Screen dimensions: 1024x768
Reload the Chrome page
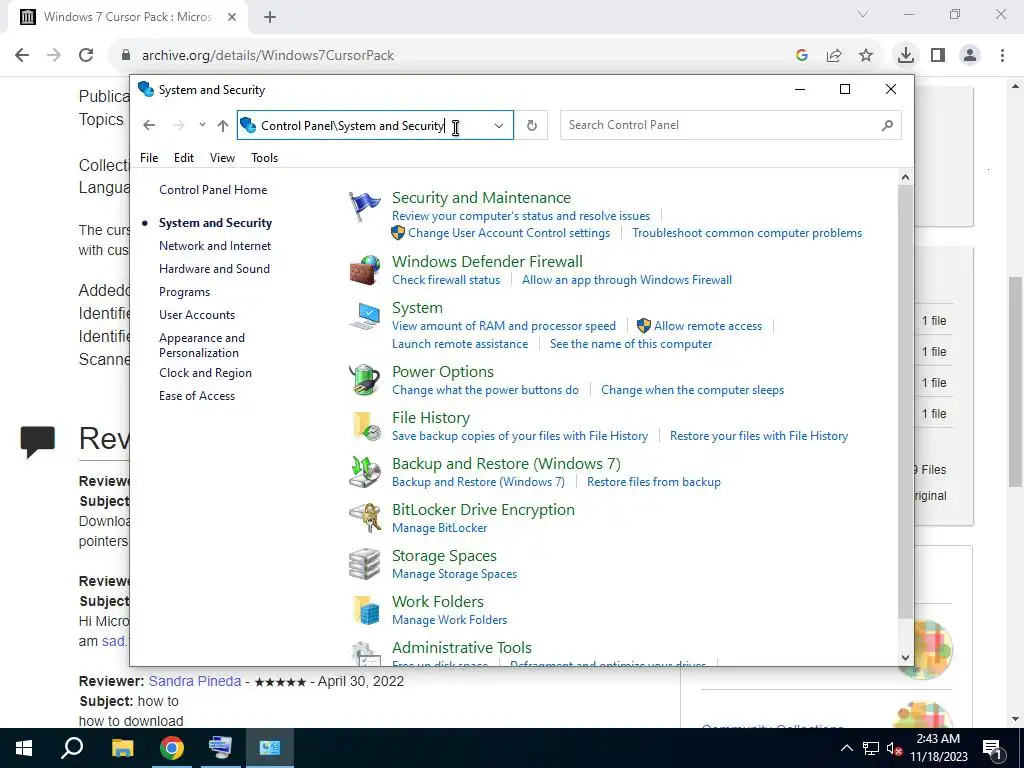86,56
